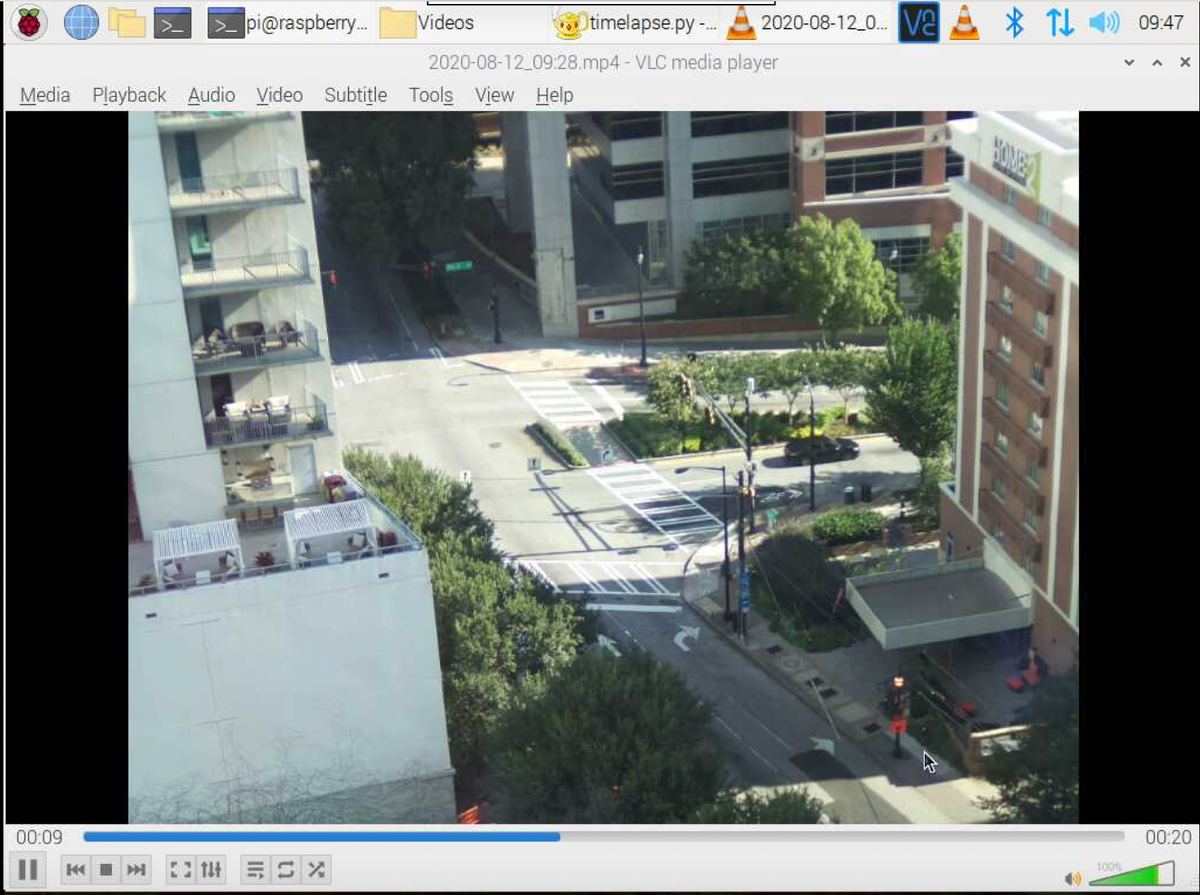Open the Media menu

tap(44, 94)
